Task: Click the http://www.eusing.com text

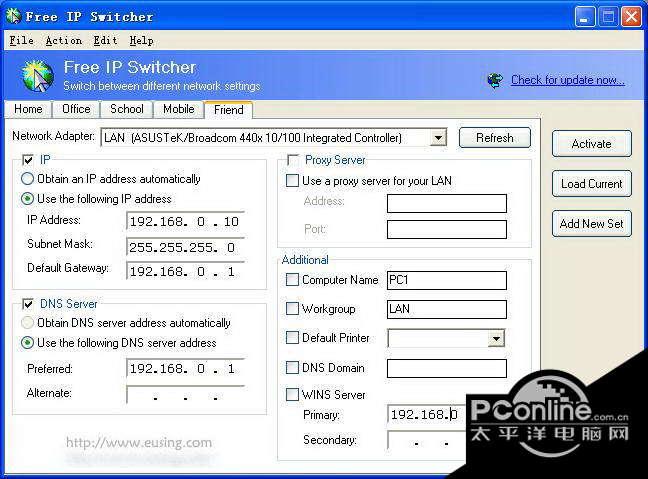Action: pyautogui.click(x=139, y=443)
